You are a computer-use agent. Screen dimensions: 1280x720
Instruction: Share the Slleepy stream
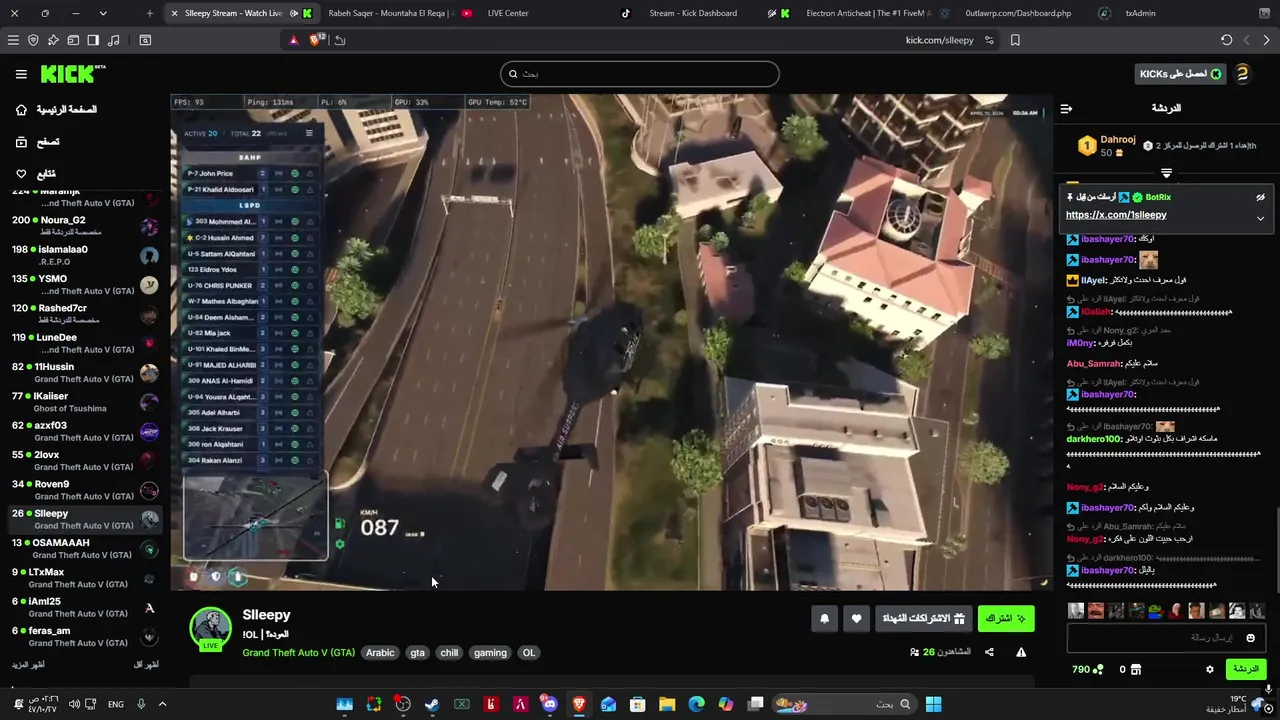989,652
